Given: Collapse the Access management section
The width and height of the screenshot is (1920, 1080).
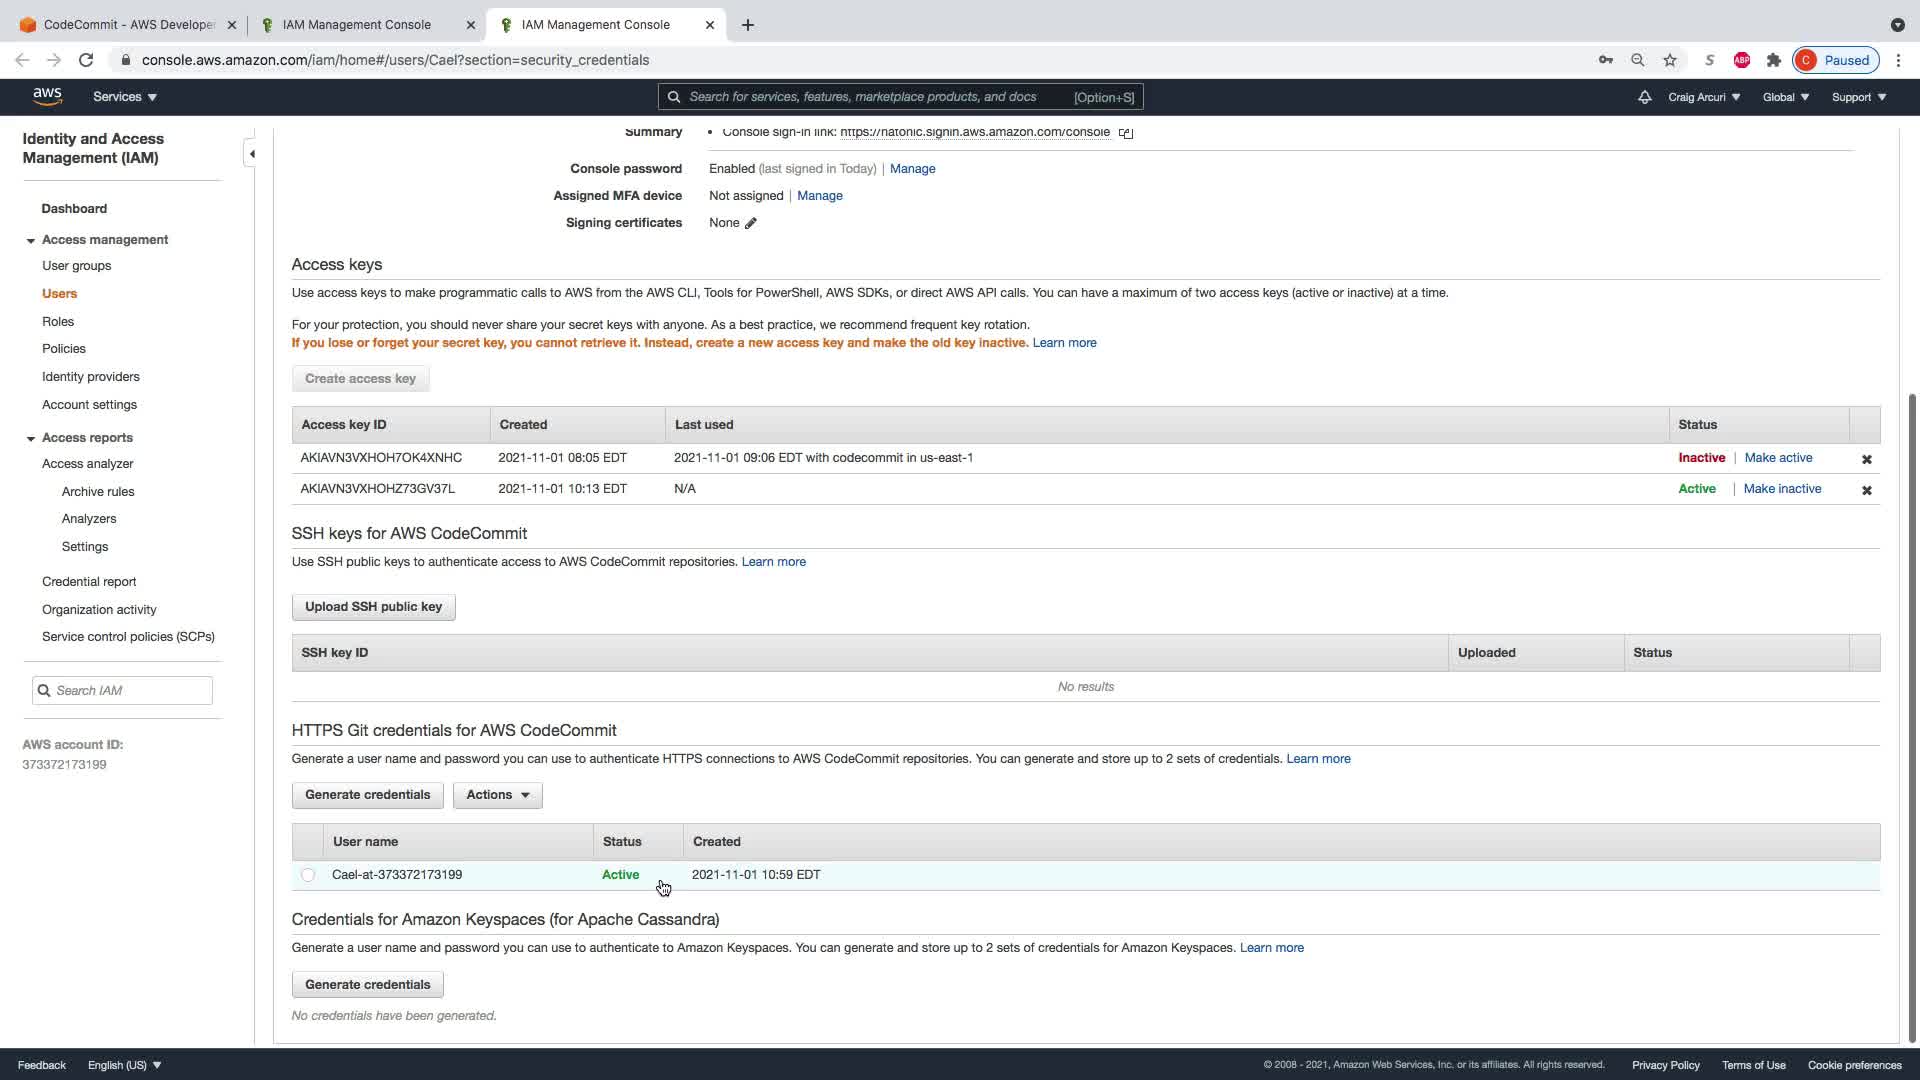Looking at the screenshot, I should click(31, 241).
